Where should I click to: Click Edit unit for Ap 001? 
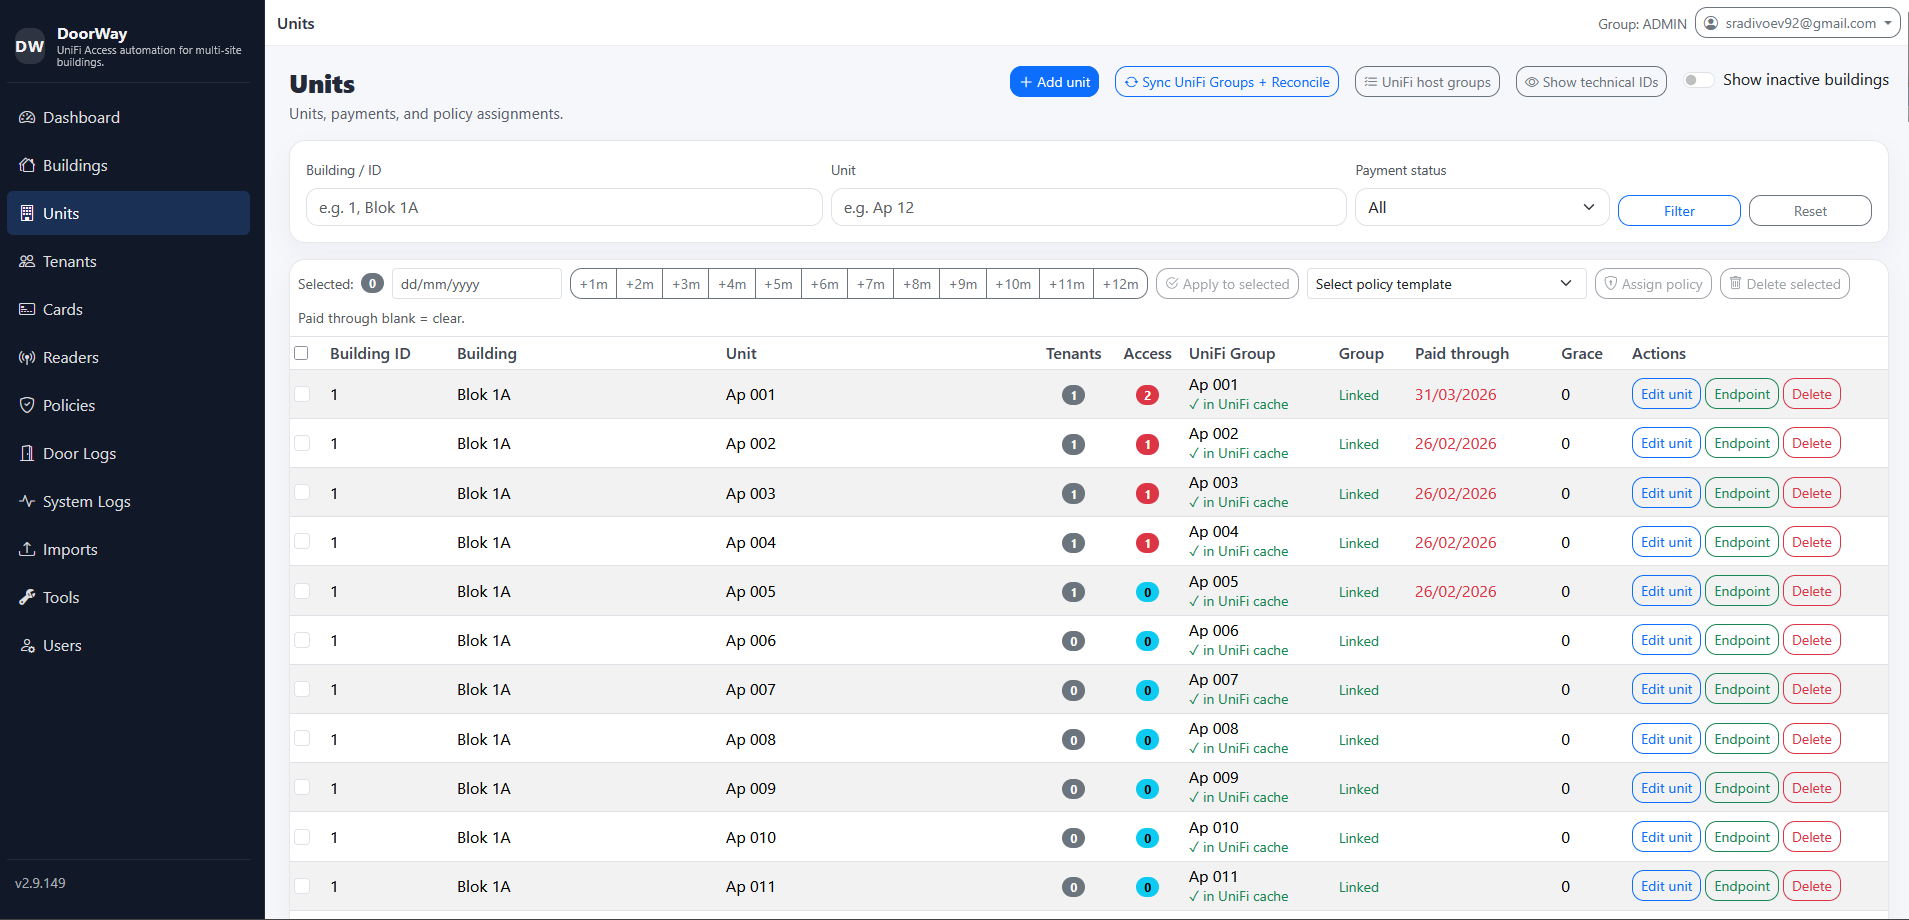(1666, 395)
